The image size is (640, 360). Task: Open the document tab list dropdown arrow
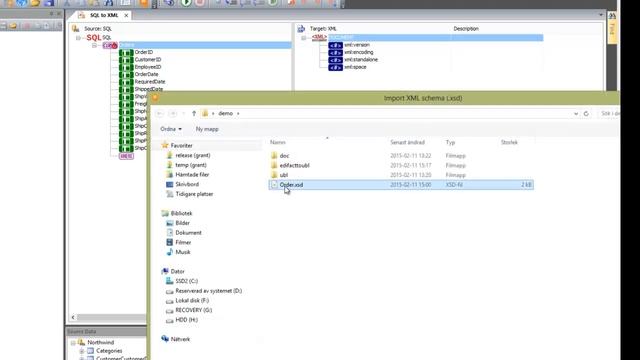pos(600,15)
